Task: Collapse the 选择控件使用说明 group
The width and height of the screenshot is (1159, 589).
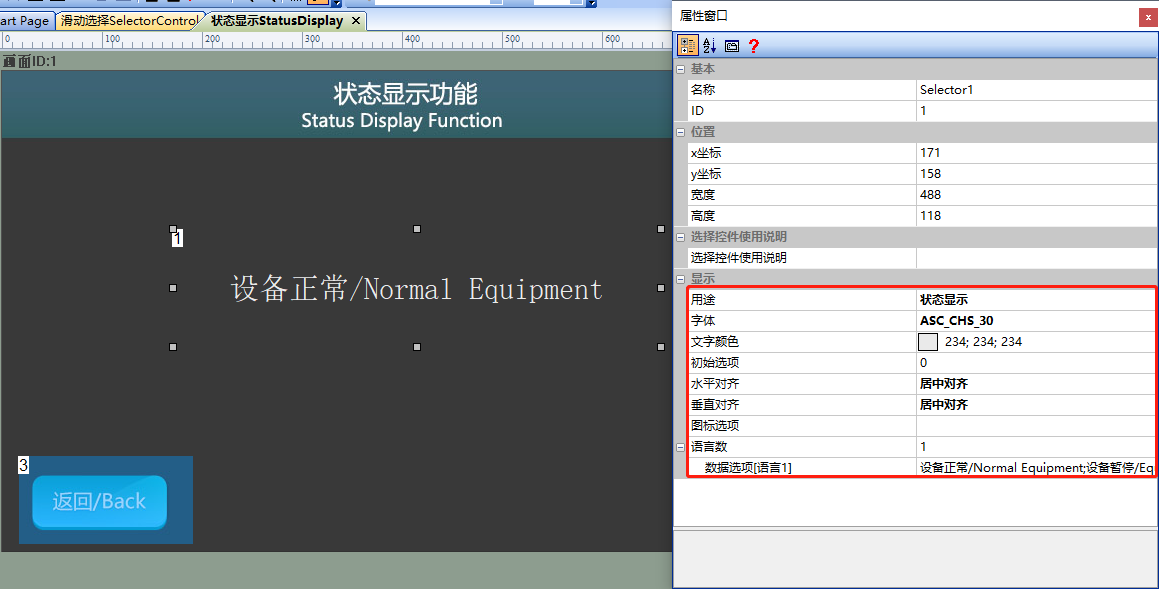Action: (681, 237)
